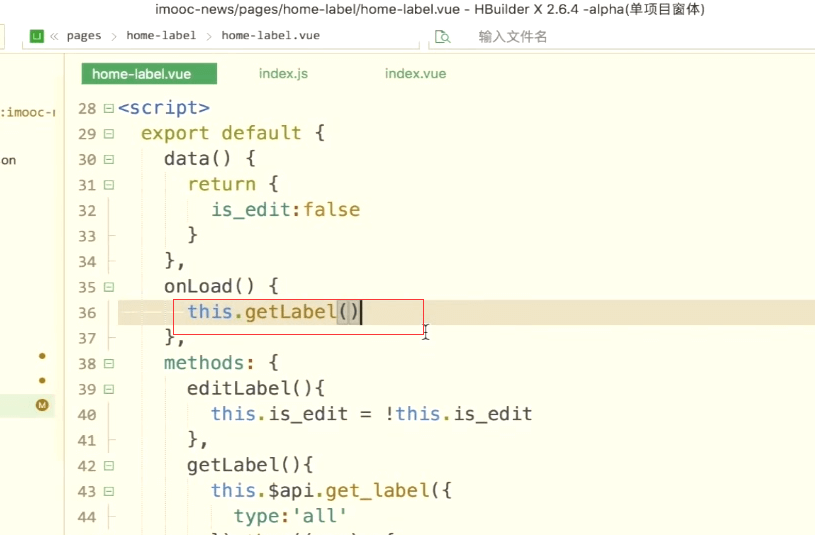
Task: Click the methods keyword on line 38
Action: pos(204,363)
